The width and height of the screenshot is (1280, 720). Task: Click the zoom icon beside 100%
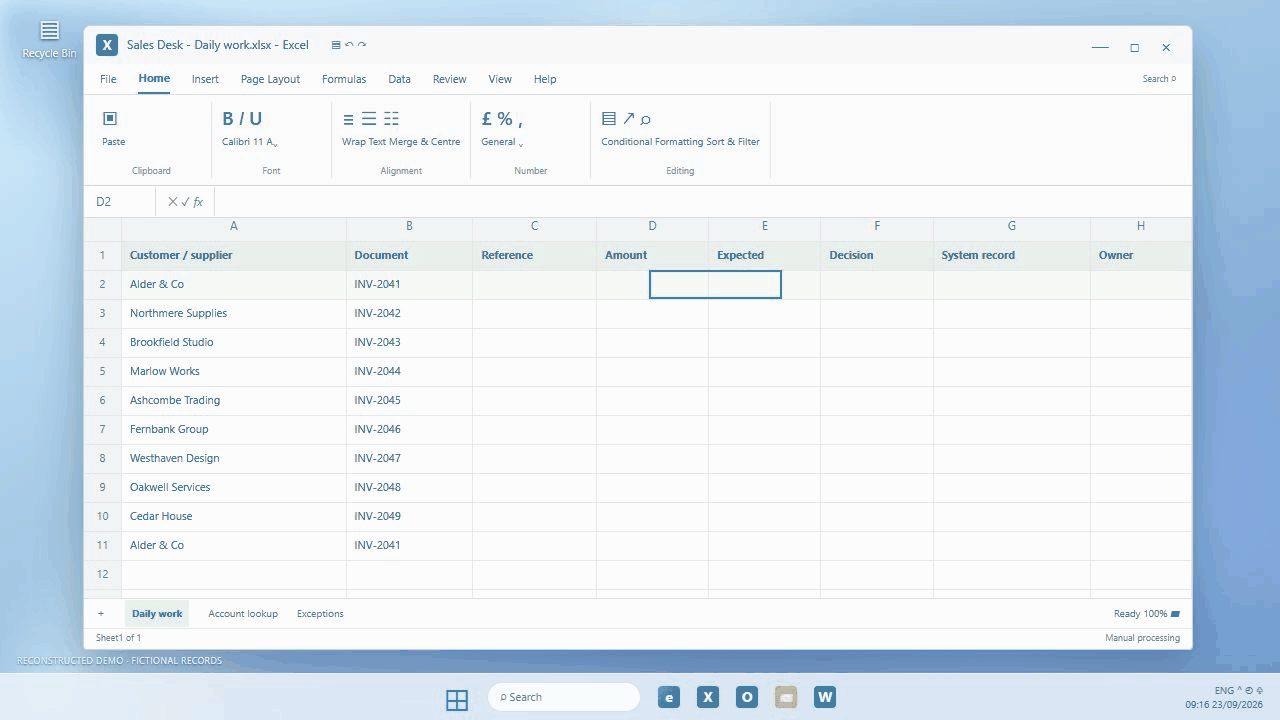(x=1175, y=614)
